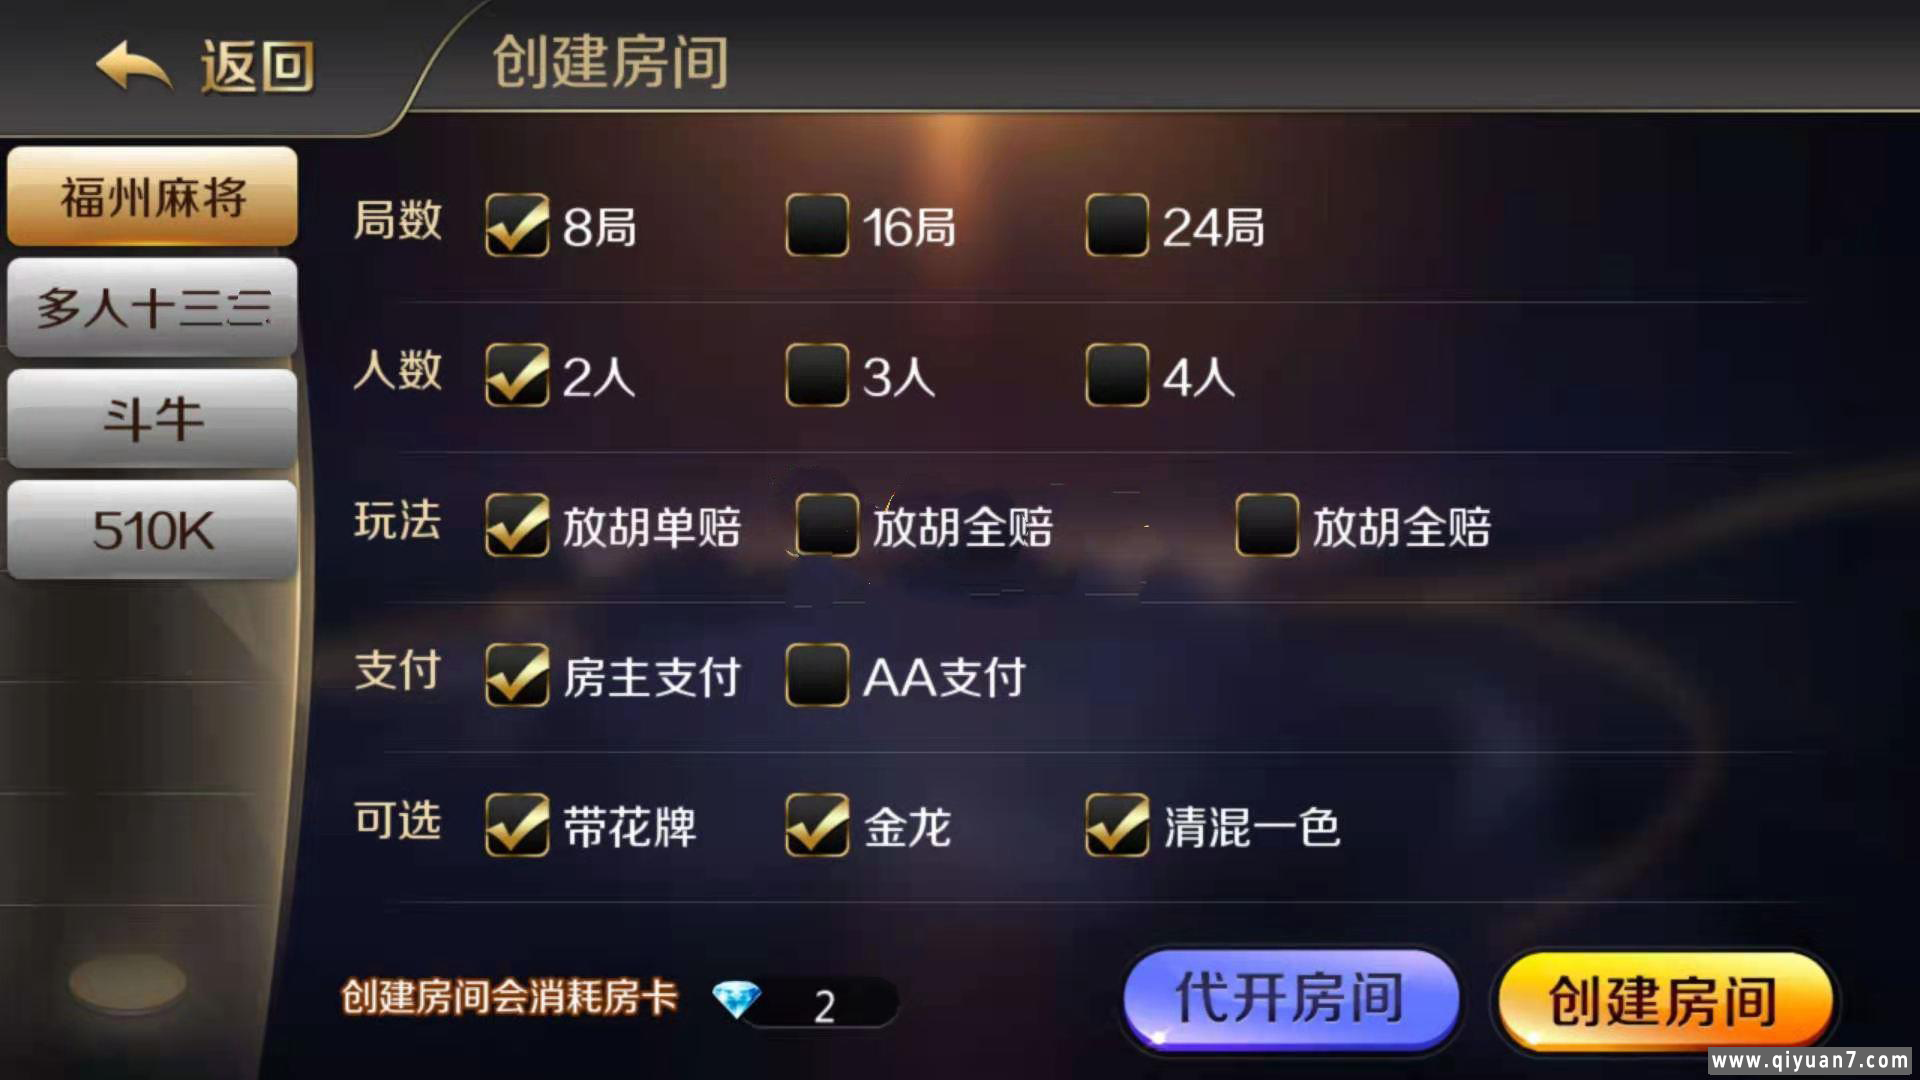Switch to the 多人十三三 game tab
Viewport: 1920px width, 1080px height.
pyautogui.click(x=152, y=307)
